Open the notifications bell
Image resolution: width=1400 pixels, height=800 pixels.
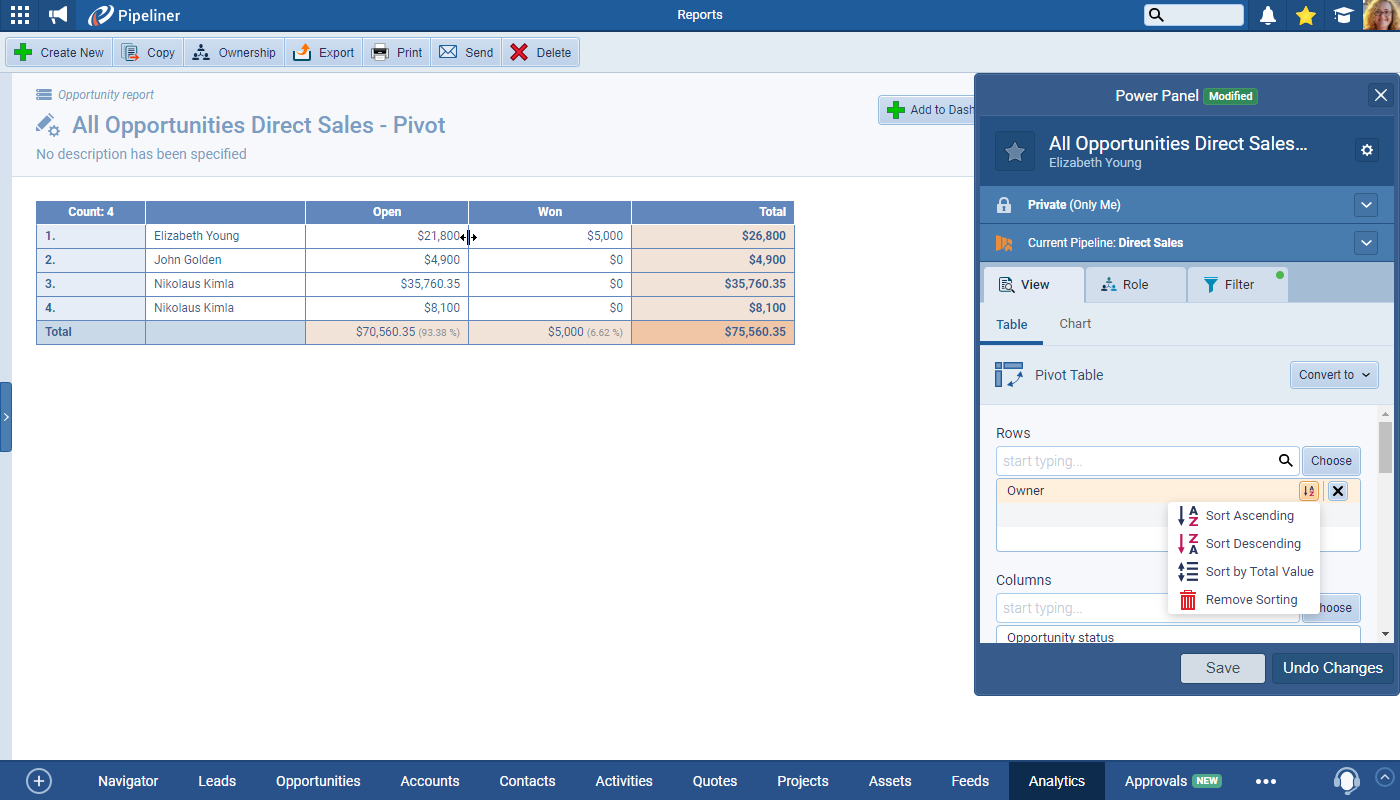pyautogui.click(x=1268, y=15)
